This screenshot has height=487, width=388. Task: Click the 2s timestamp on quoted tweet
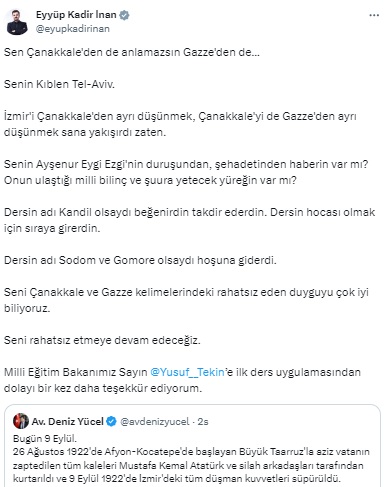click(203, 422)
